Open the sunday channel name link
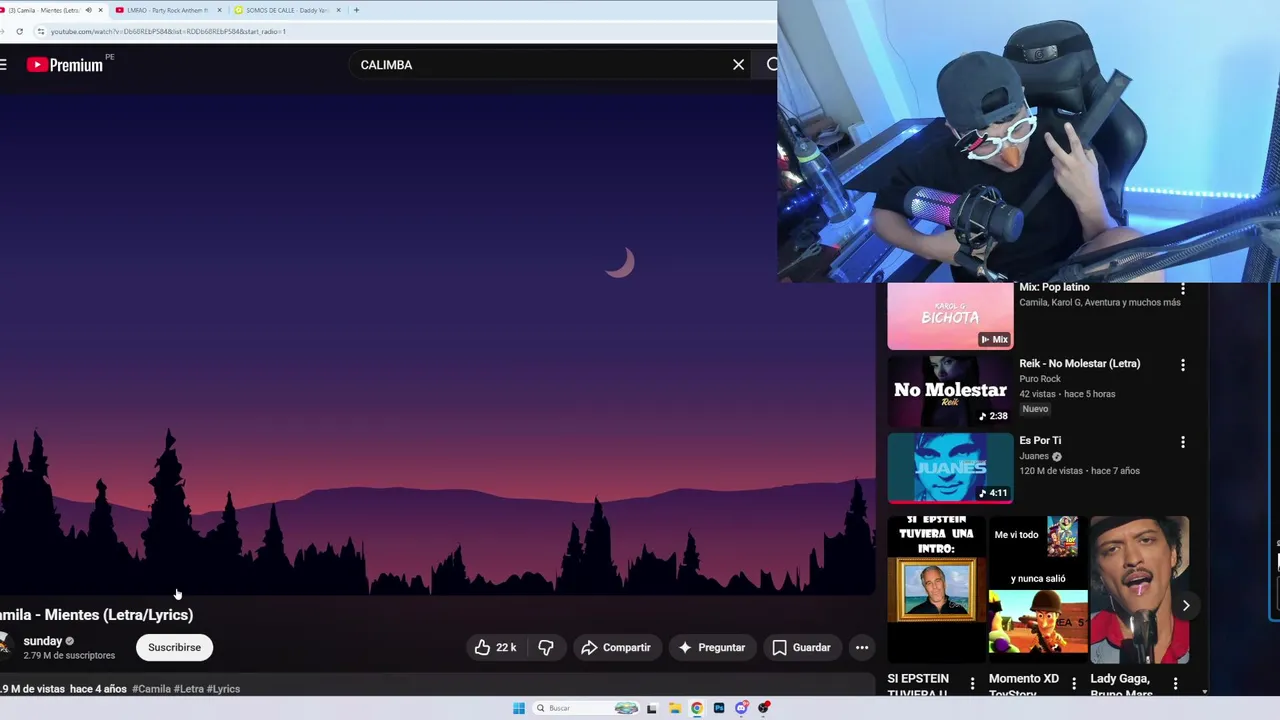Image resolution: width=1280 pixels, height=720 pixels. pyautogui.click(x=42, y=641)
